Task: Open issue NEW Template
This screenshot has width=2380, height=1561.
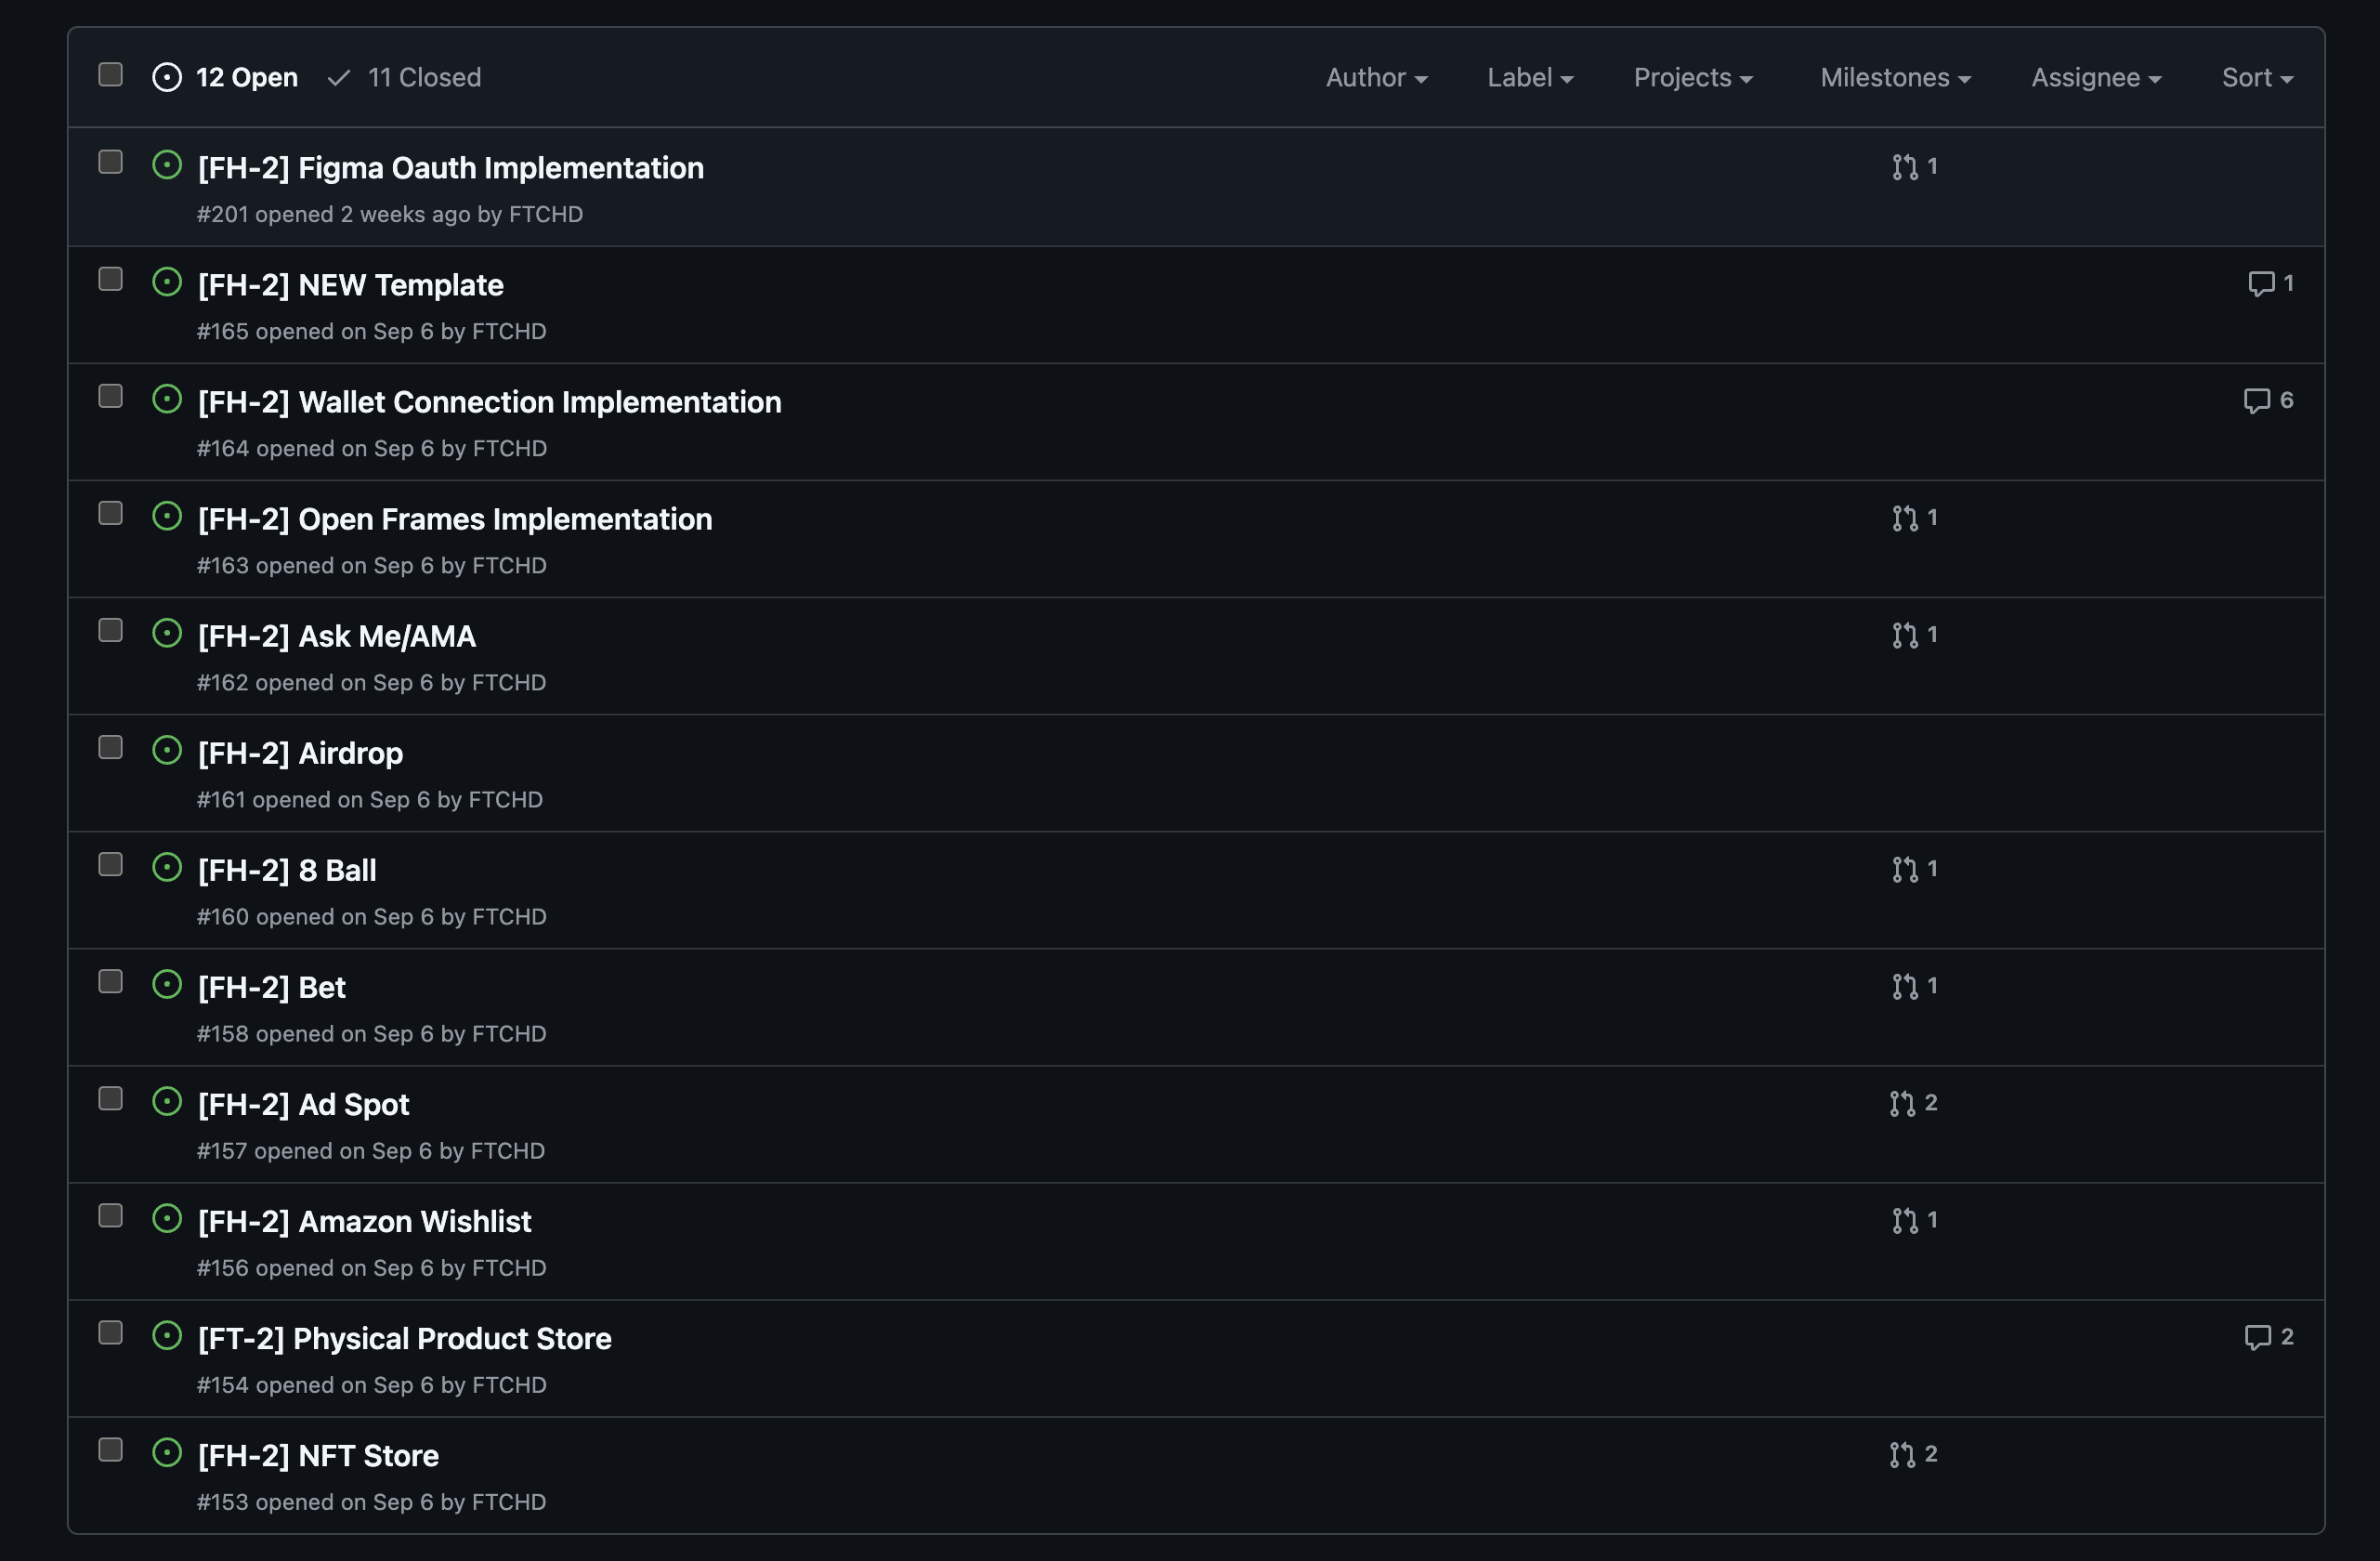Action: [x=351, y=284]
